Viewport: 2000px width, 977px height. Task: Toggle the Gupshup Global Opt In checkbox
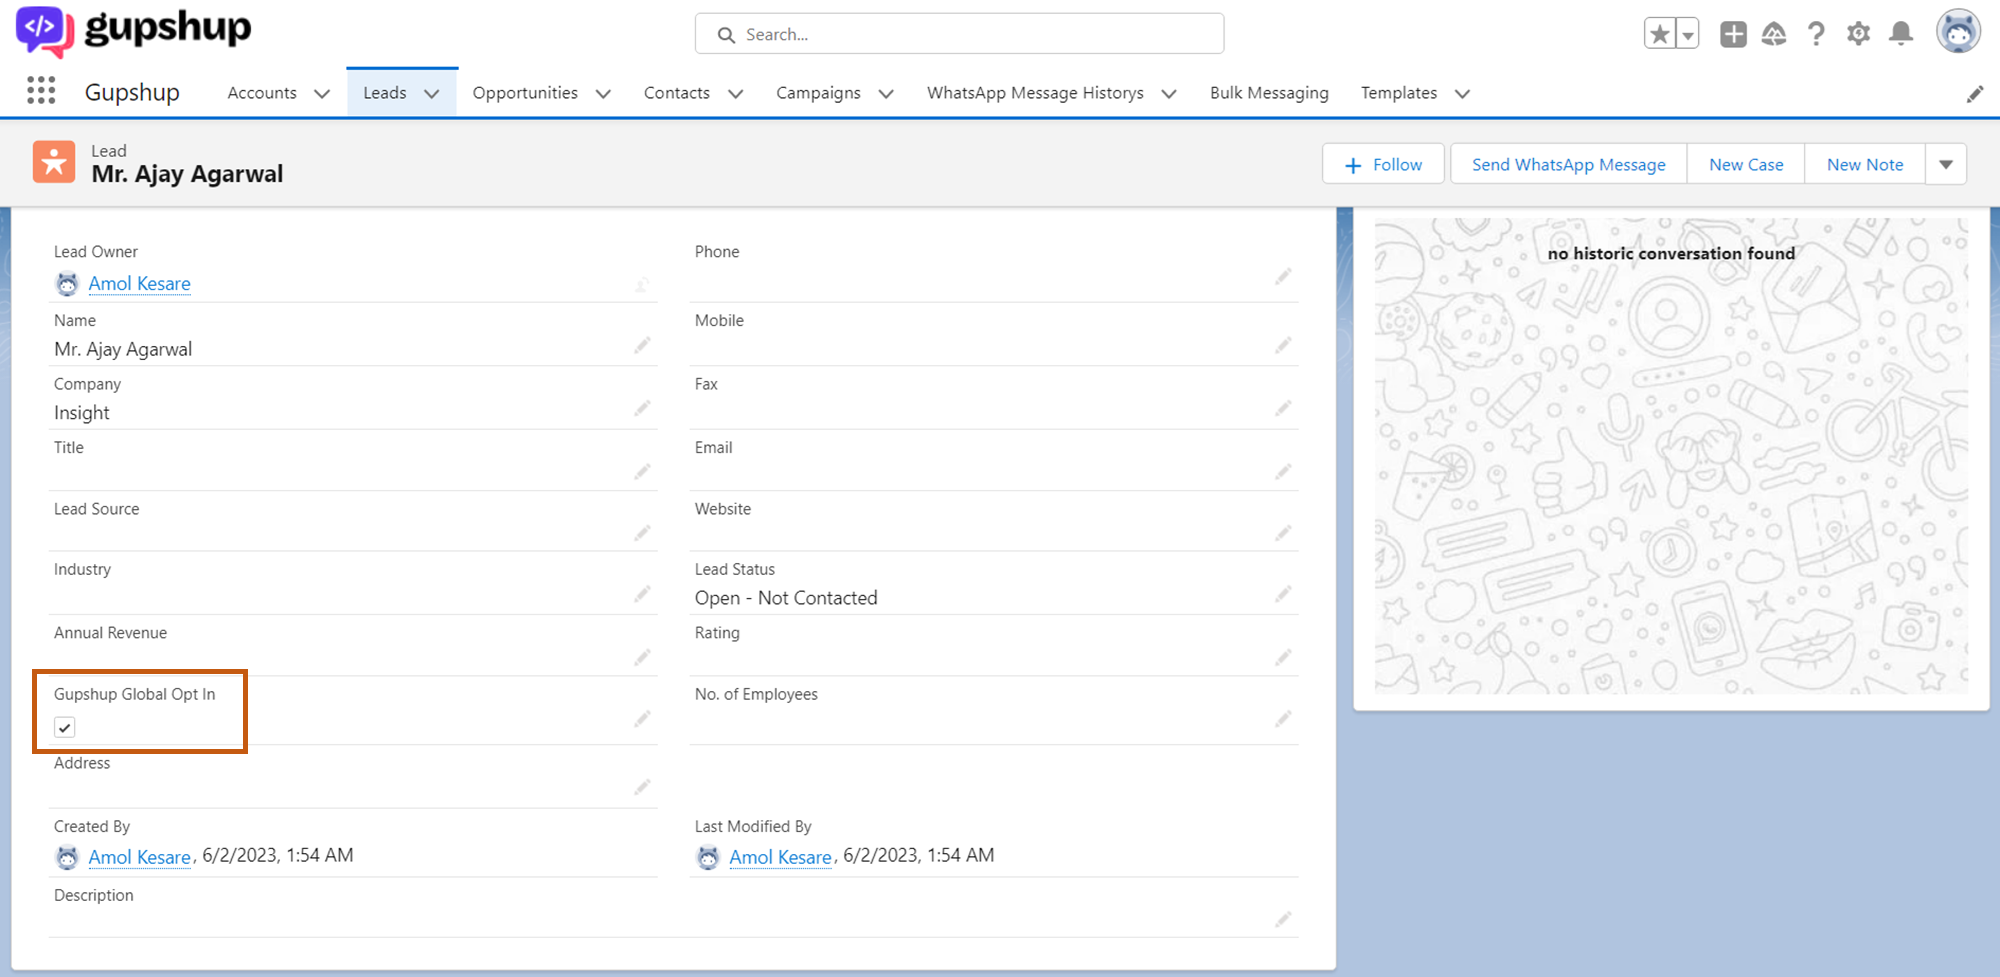coord(65,727)
